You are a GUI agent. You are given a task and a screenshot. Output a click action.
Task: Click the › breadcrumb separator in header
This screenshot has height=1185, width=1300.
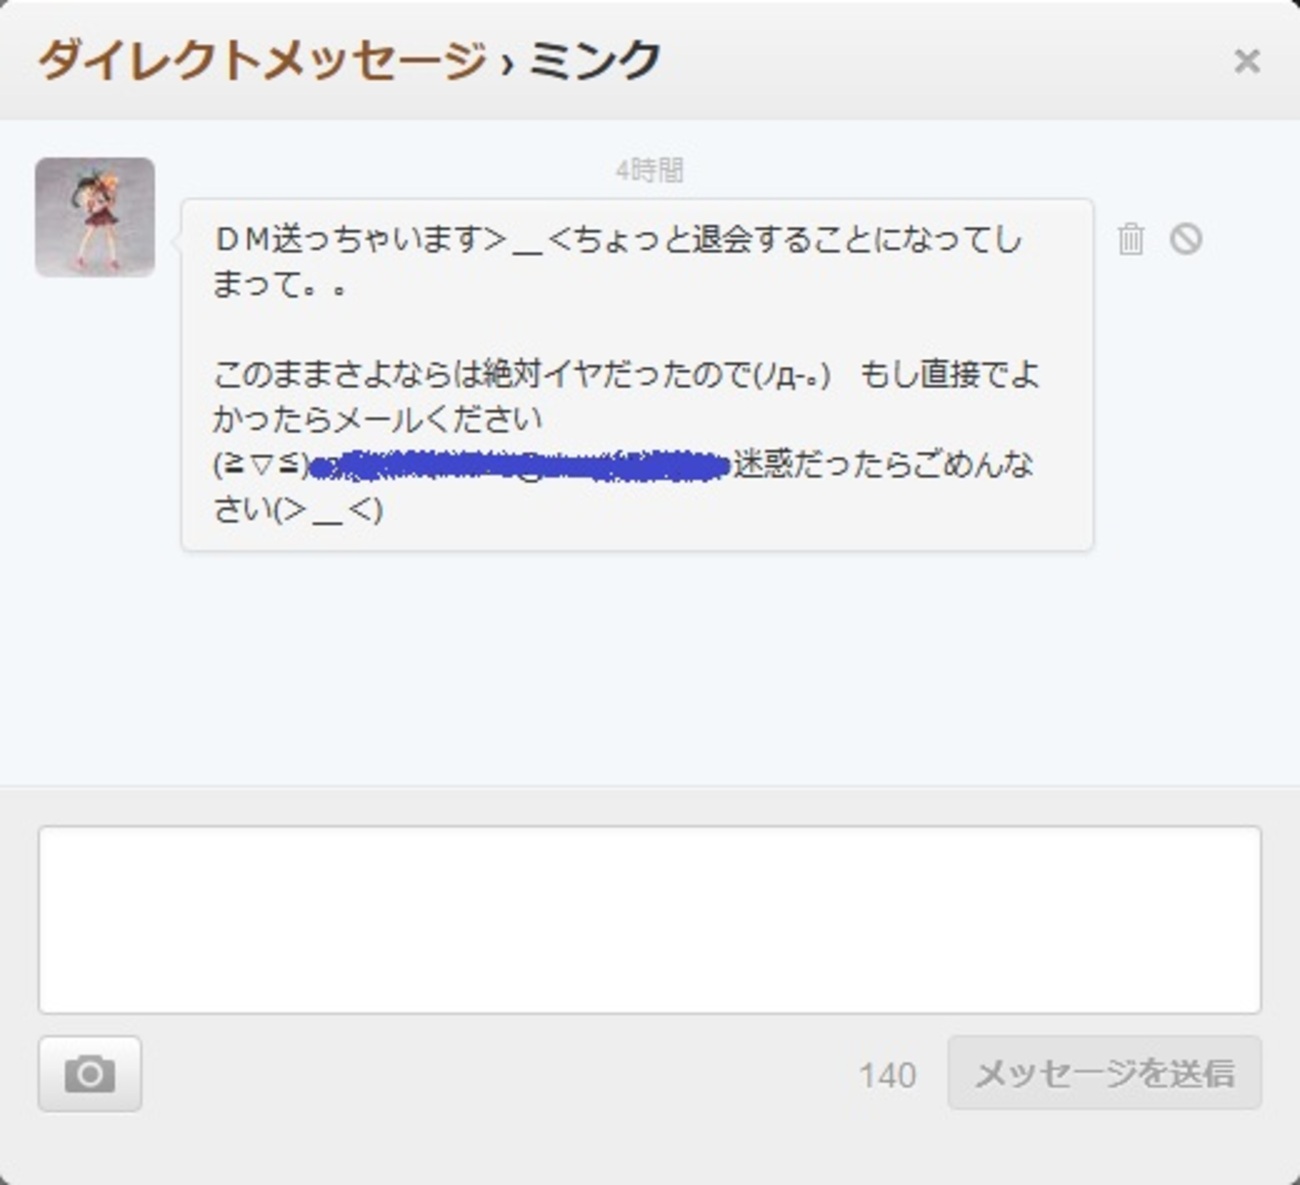pos(507,63)
